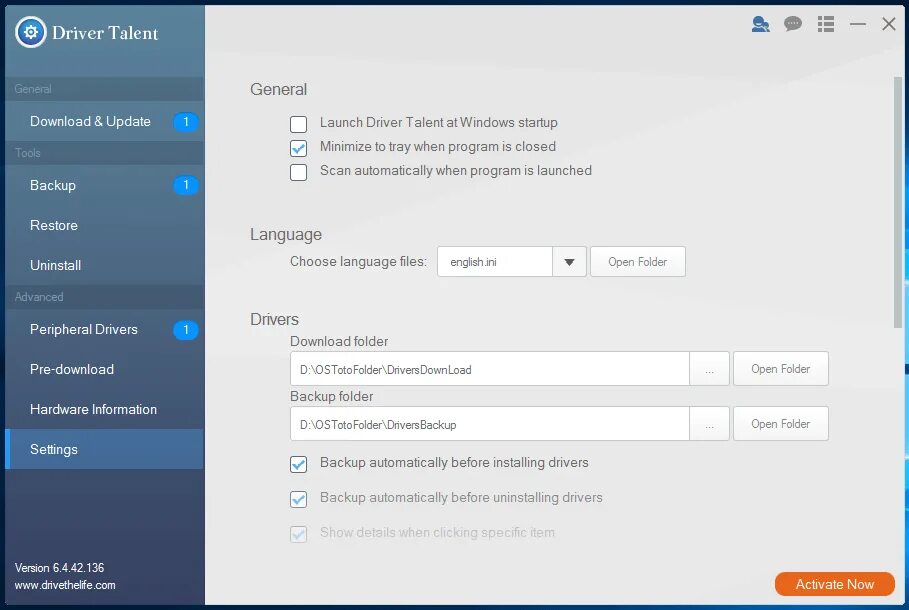Click the Download folder path field
This screenshot has height=610, width=909.
coord(490,369)
